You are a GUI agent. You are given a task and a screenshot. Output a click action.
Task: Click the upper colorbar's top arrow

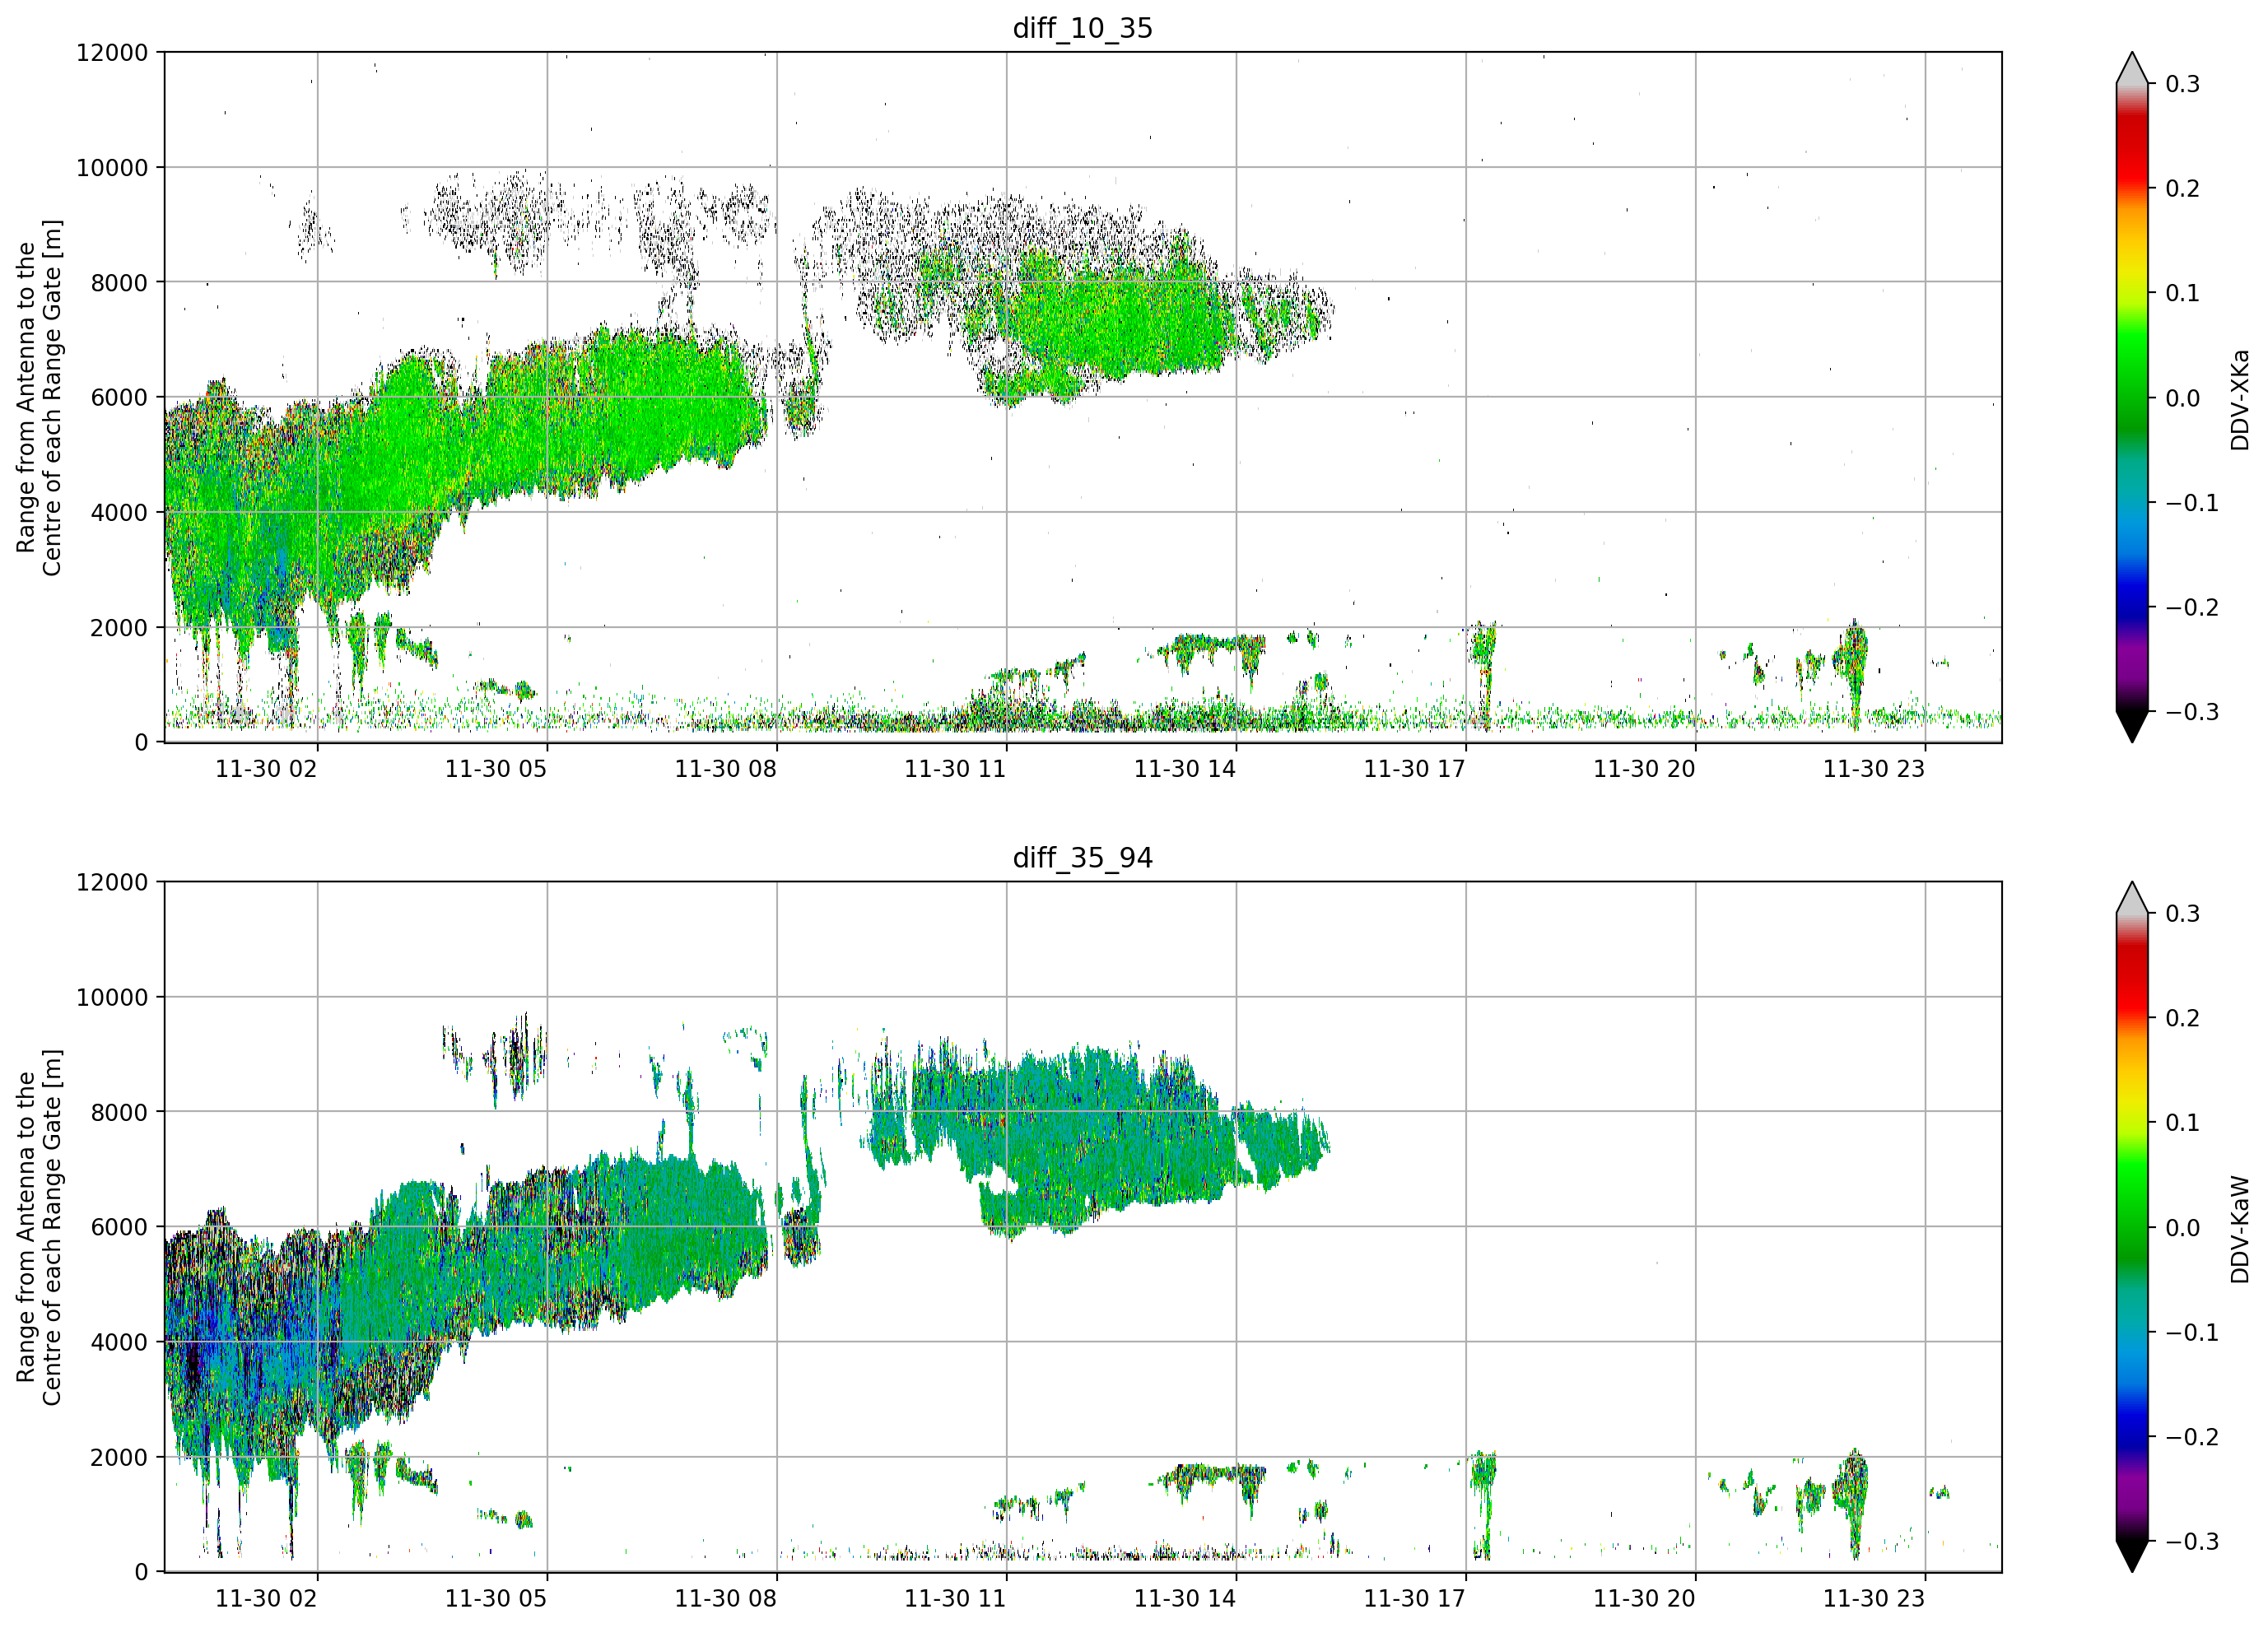coord(2132,68)
